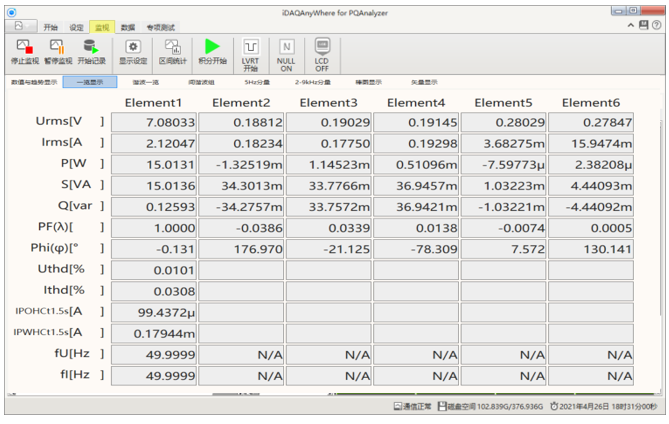Start recording with the 开始记录 icon
The height and width of the screenshot is (424, 669).
91,47
